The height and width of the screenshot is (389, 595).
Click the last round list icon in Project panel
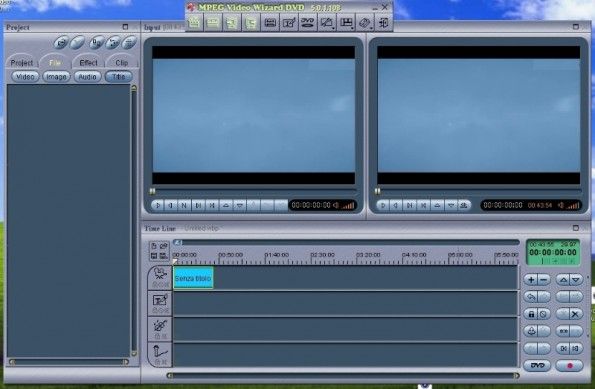[x=129, y=42]
